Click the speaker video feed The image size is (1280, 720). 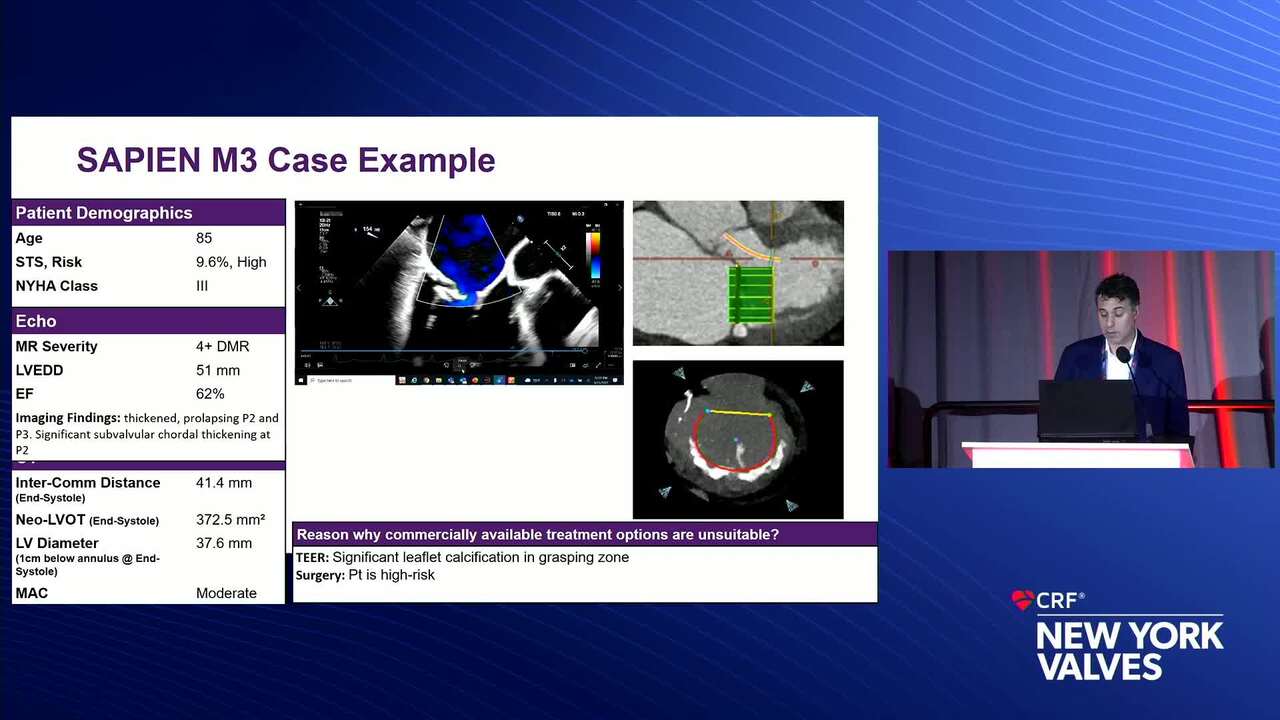tap(1081, 359)
